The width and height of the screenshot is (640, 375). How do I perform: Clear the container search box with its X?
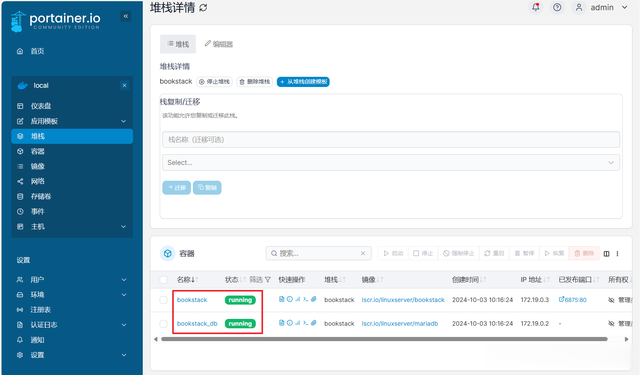pos(363,253)
